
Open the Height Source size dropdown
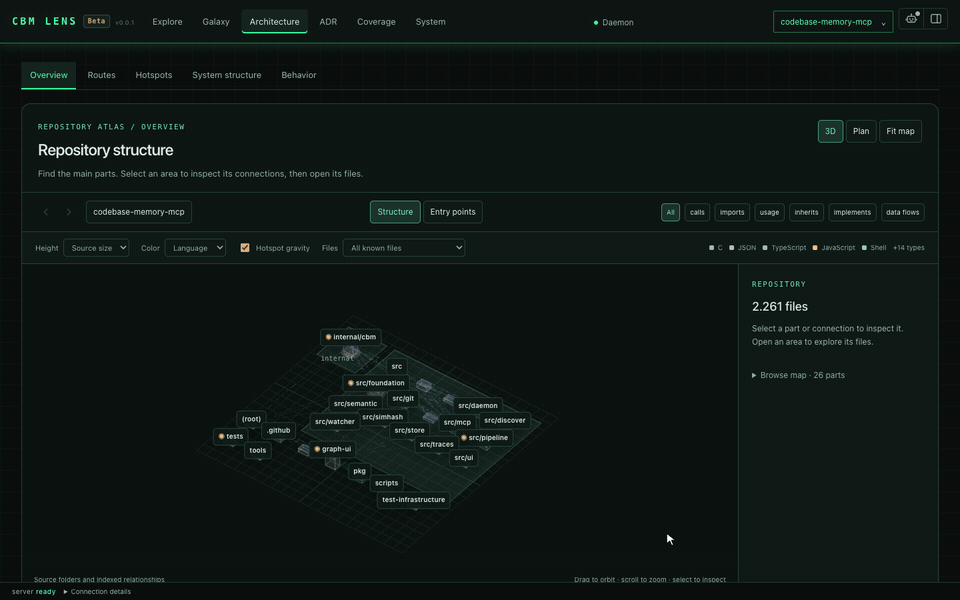click(x=96, y=248)
